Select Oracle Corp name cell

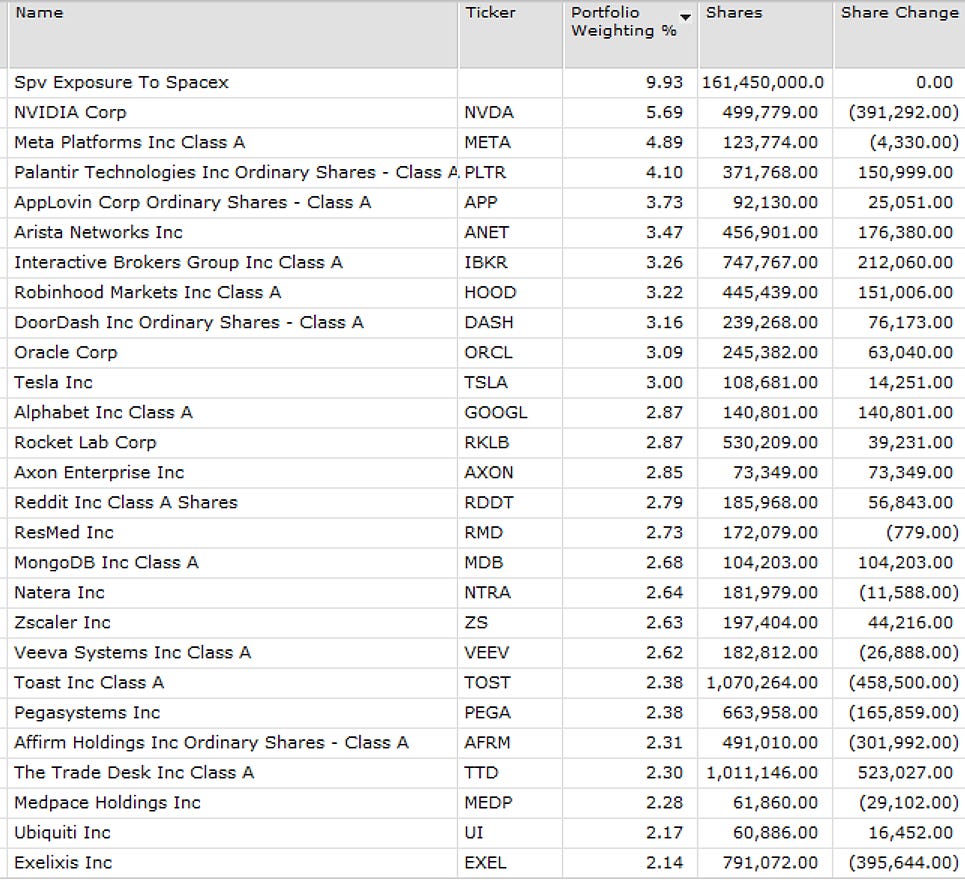[x=66, y=353]
